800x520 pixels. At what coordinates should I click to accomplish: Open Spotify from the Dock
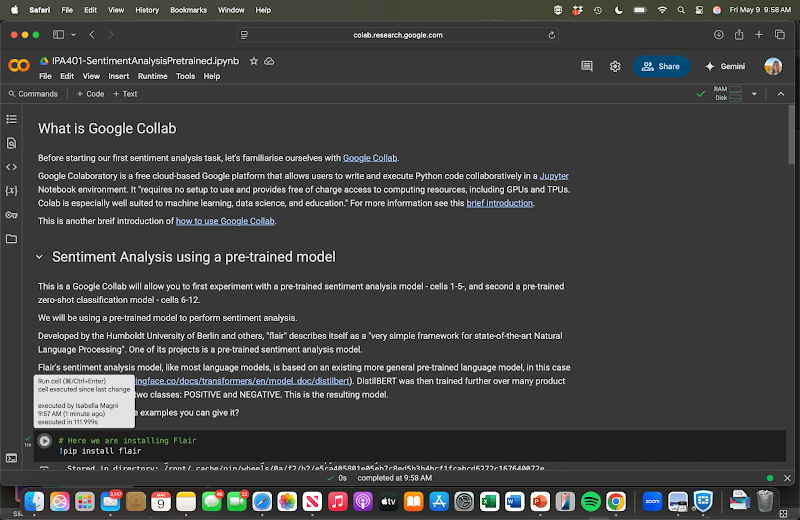pyautogui.click(x=590, y=502)
